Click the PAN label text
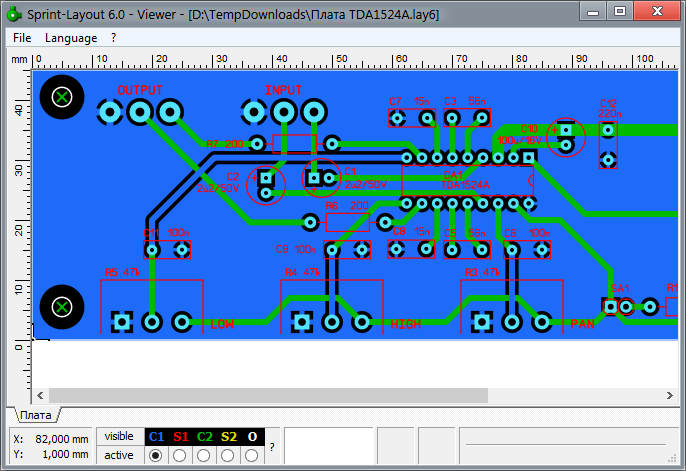Image resolution: width=686 pixels, height=471 pixels. tap(582, 324)
